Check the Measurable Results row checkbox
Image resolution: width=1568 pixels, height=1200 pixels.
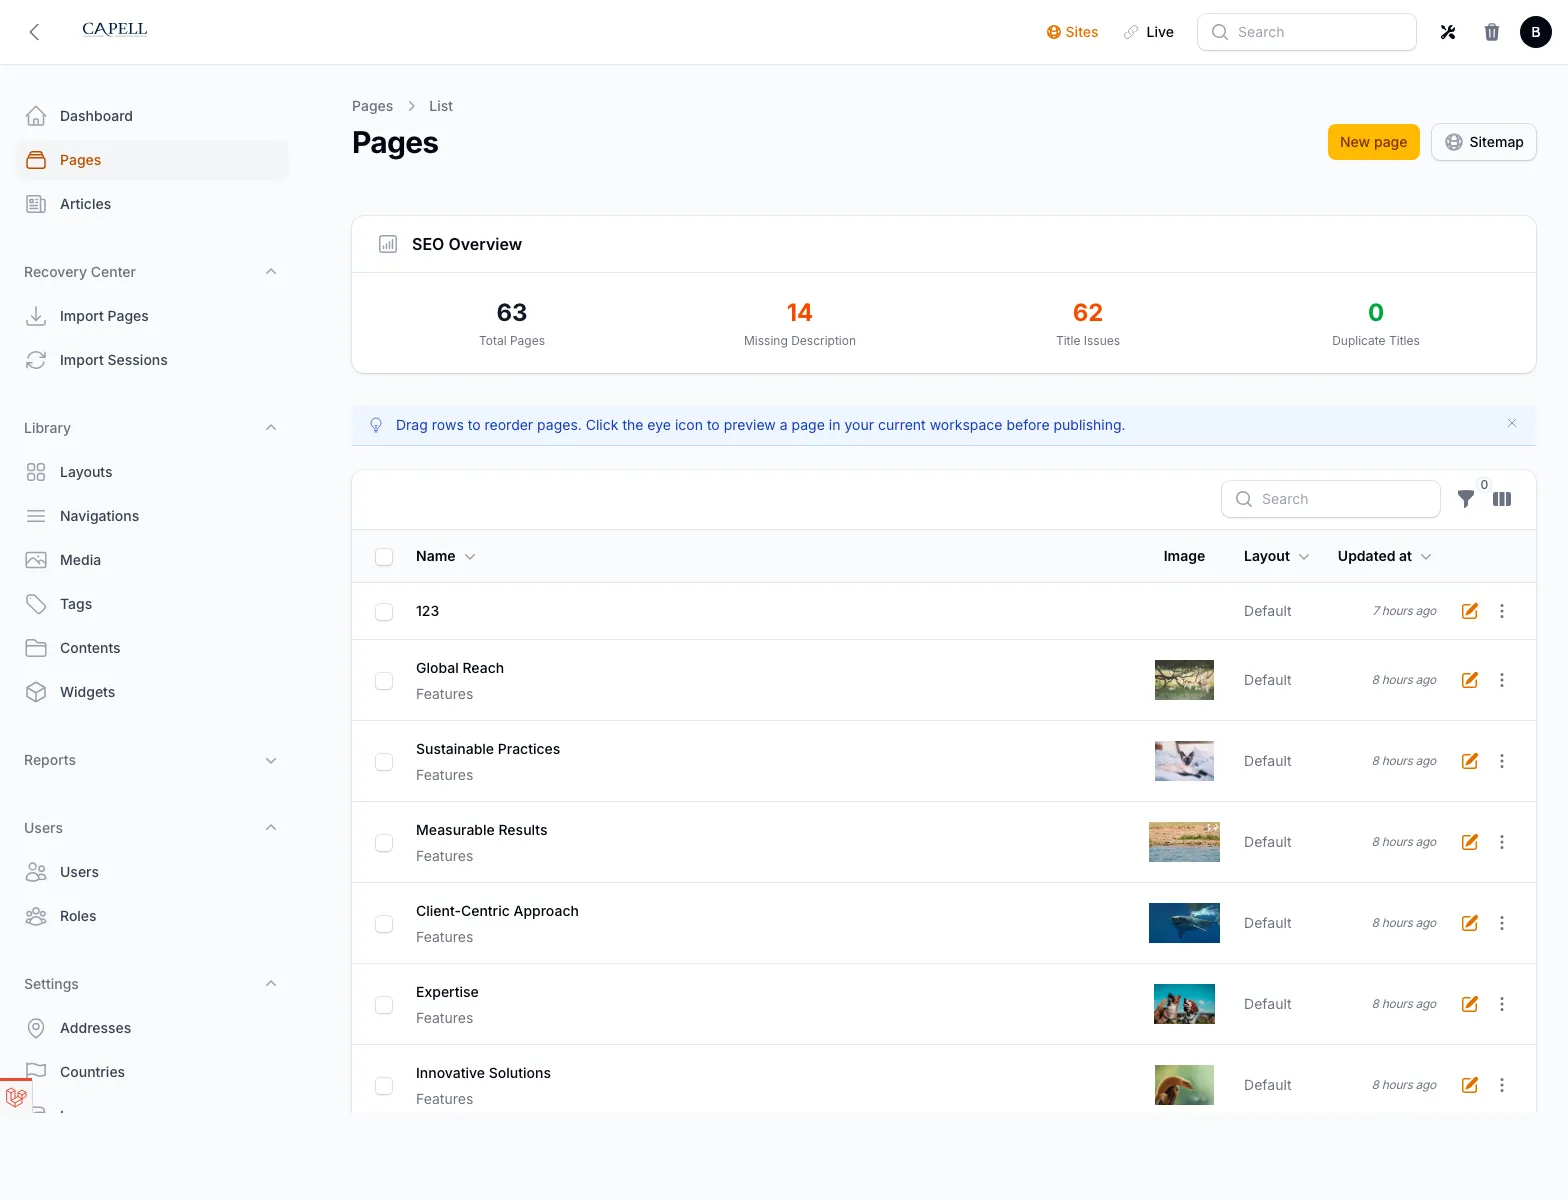tap(384, 843)
